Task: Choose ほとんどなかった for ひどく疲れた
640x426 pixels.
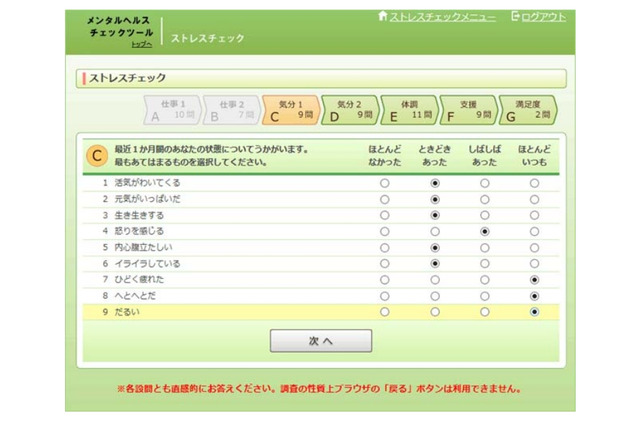Action: click(384, 280)
